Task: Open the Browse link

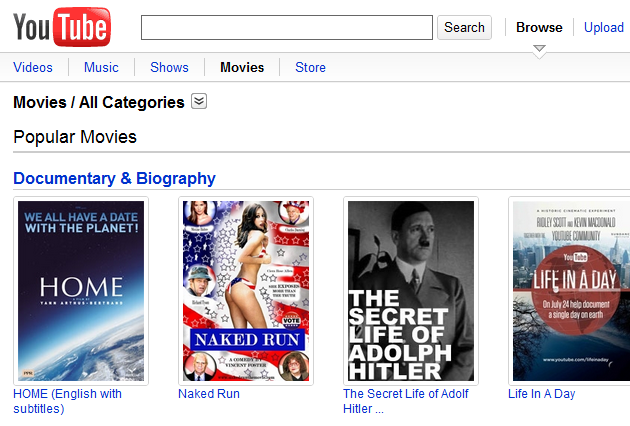Action: [x=539, y=28]
